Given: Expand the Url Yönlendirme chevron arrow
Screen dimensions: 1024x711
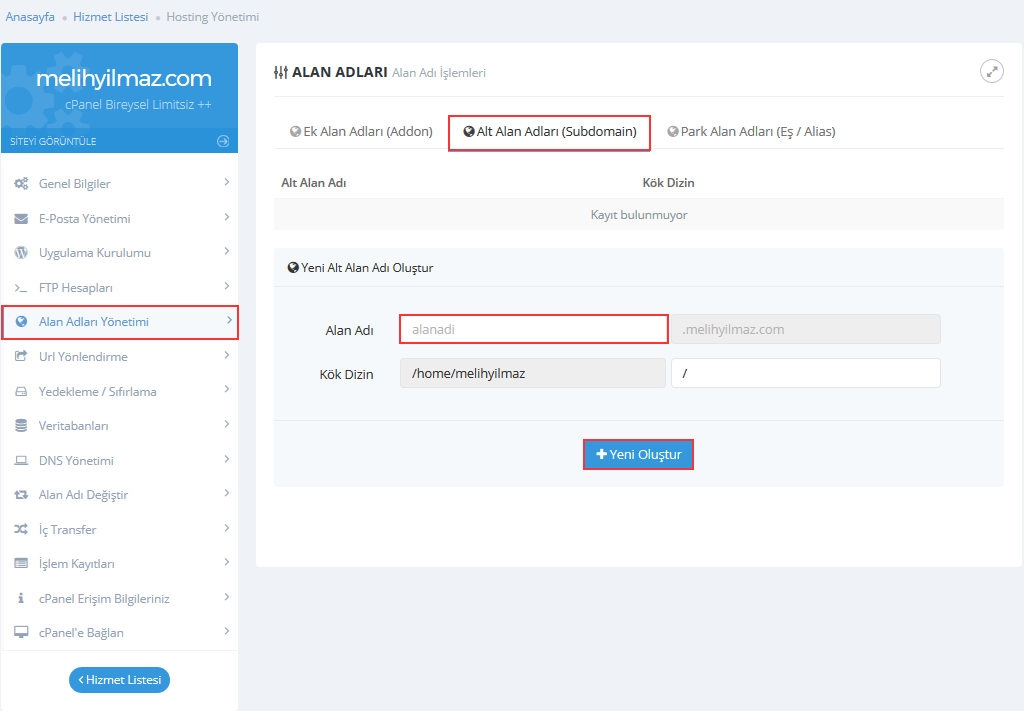Looking at the screenshot, I should click(x=227, y=355).
